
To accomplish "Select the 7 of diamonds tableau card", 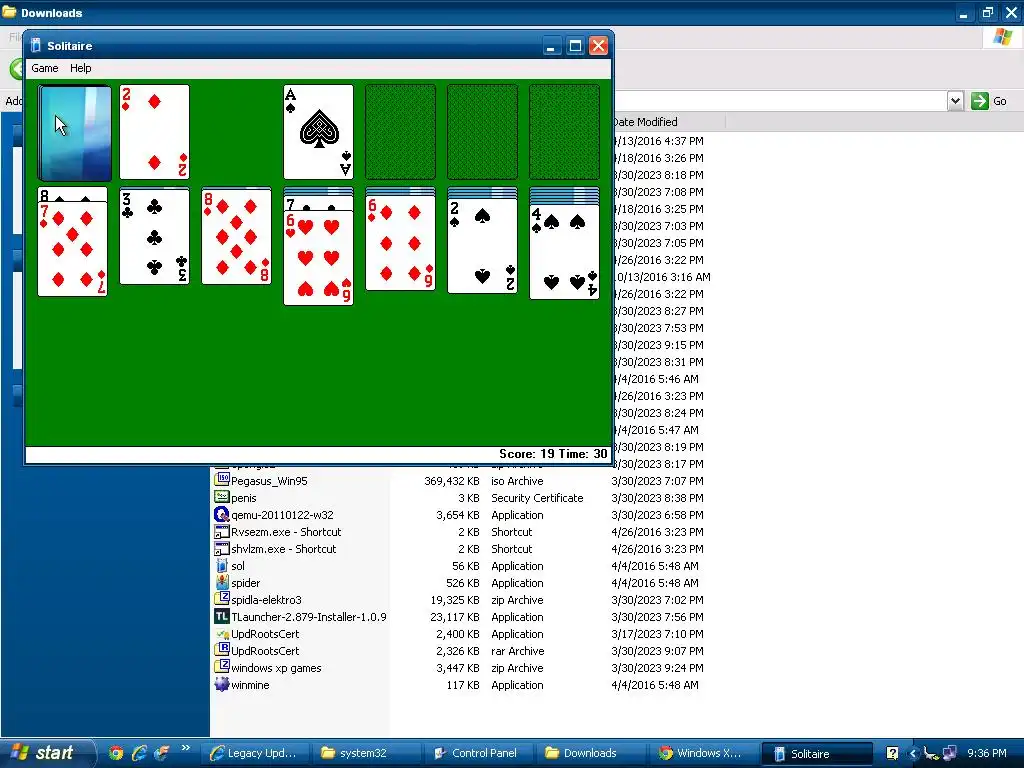I will click(x=72, y=249).
